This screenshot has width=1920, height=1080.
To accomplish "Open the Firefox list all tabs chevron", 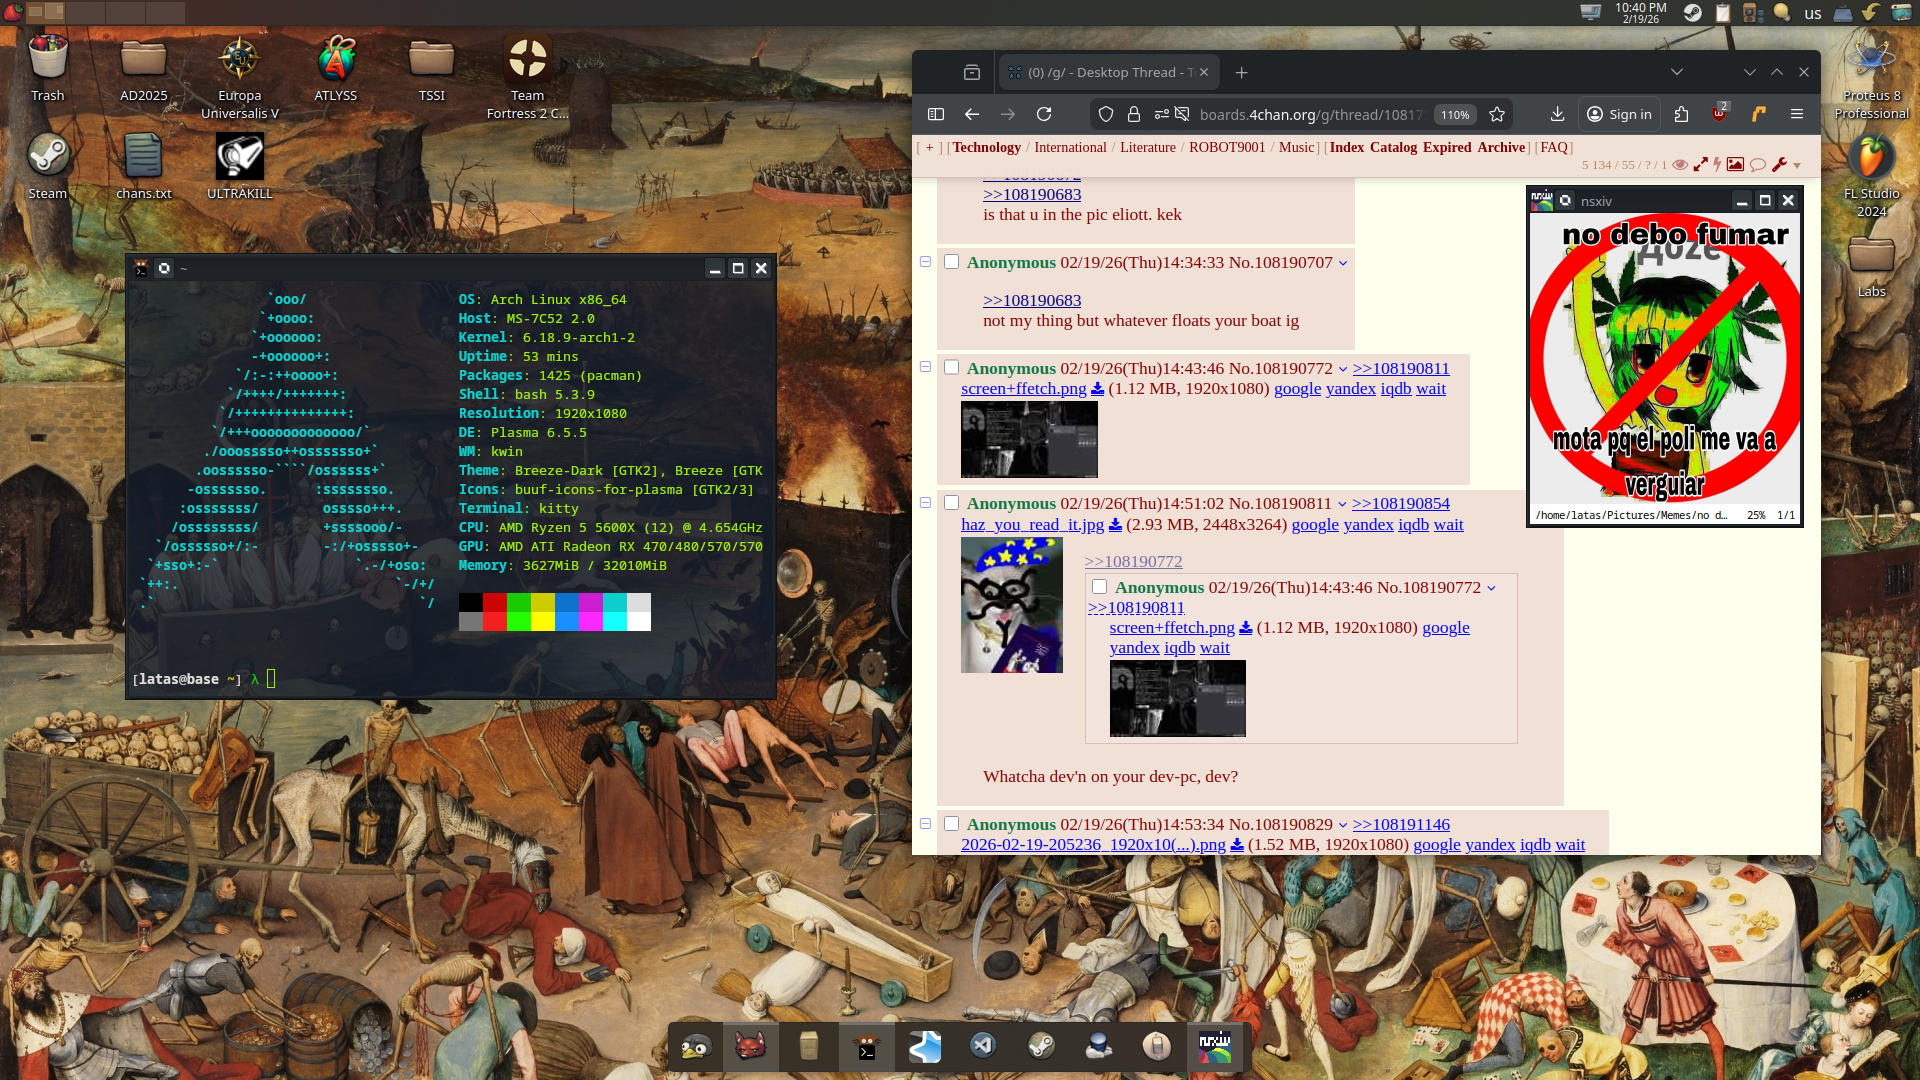I will (1677, 72).
